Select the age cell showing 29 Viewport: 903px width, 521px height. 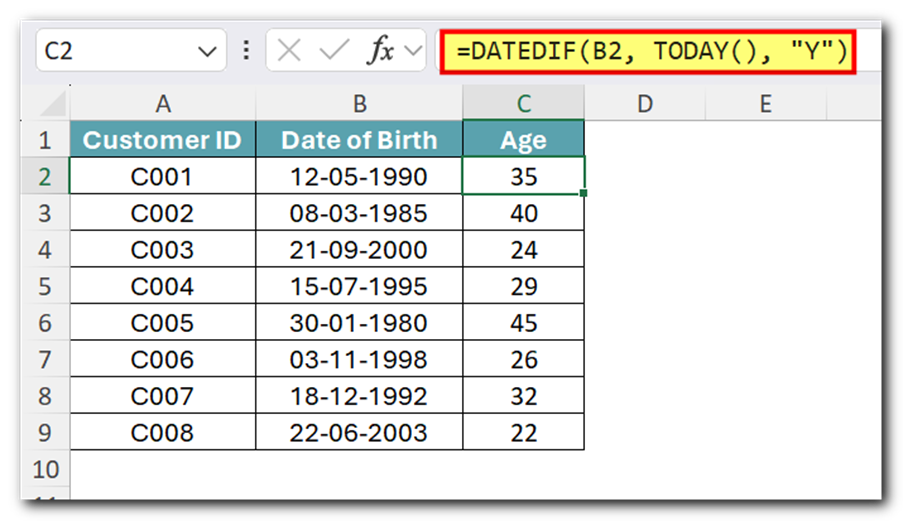tap(523, 286)
